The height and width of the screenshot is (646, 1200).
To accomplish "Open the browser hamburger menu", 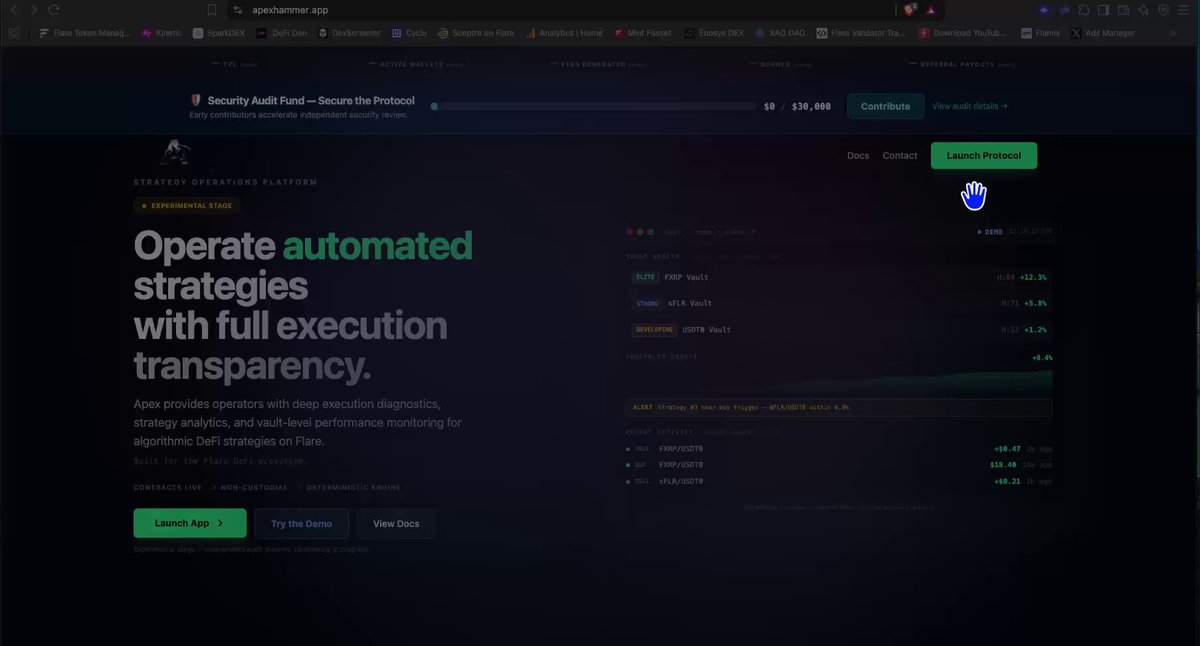I will pyautogui.click(x=1184, y=10).
